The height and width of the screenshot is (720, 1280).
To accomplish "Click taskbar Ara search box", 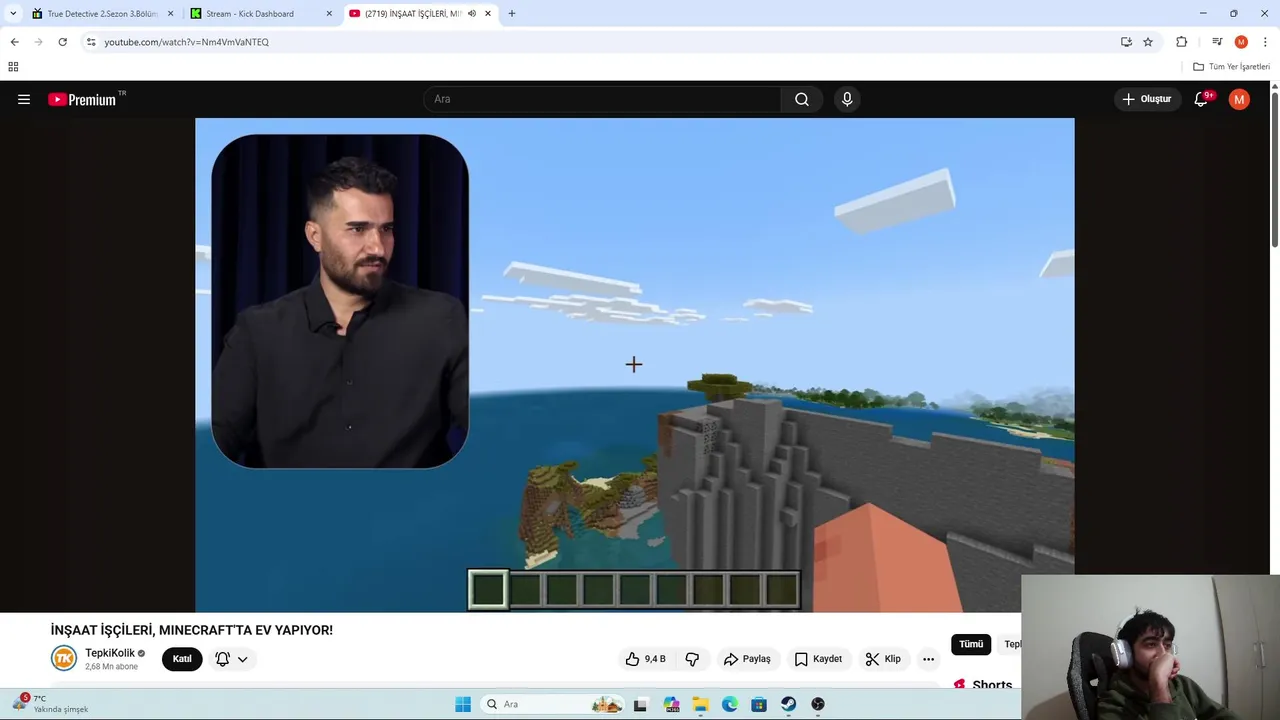I will 552,704.
